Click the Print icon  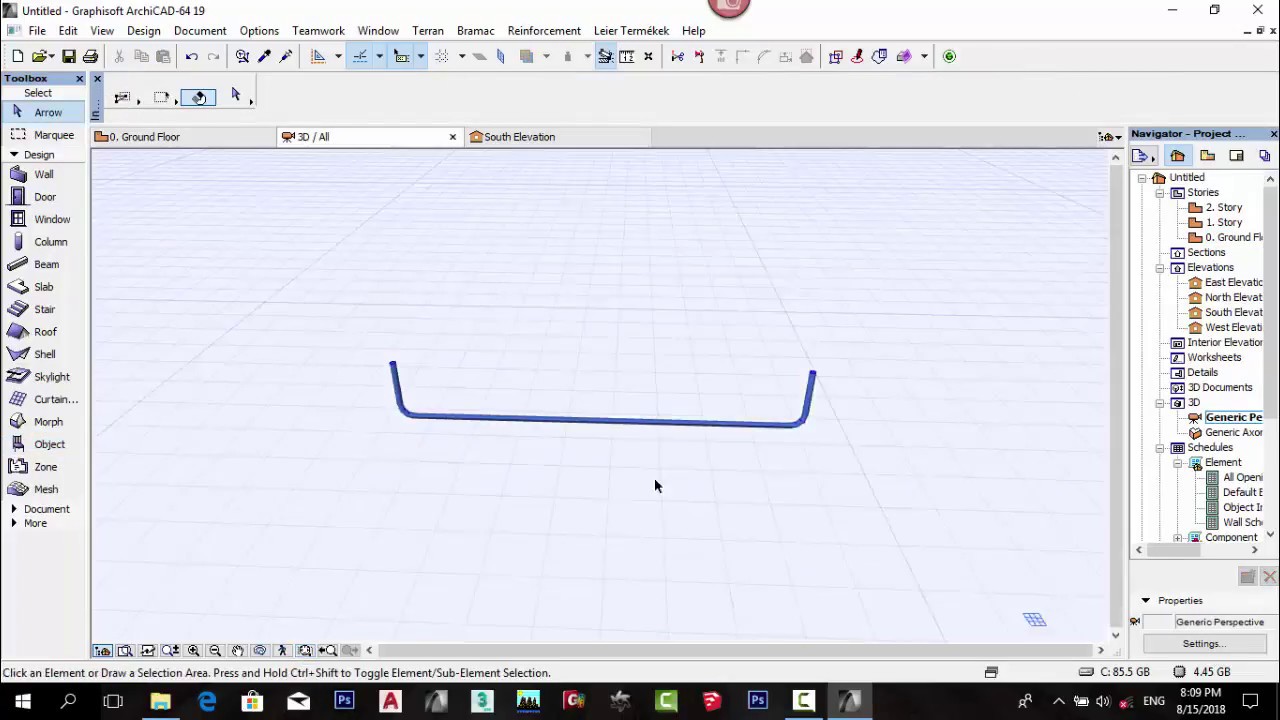pyautogui.click(x=90, y=56)
